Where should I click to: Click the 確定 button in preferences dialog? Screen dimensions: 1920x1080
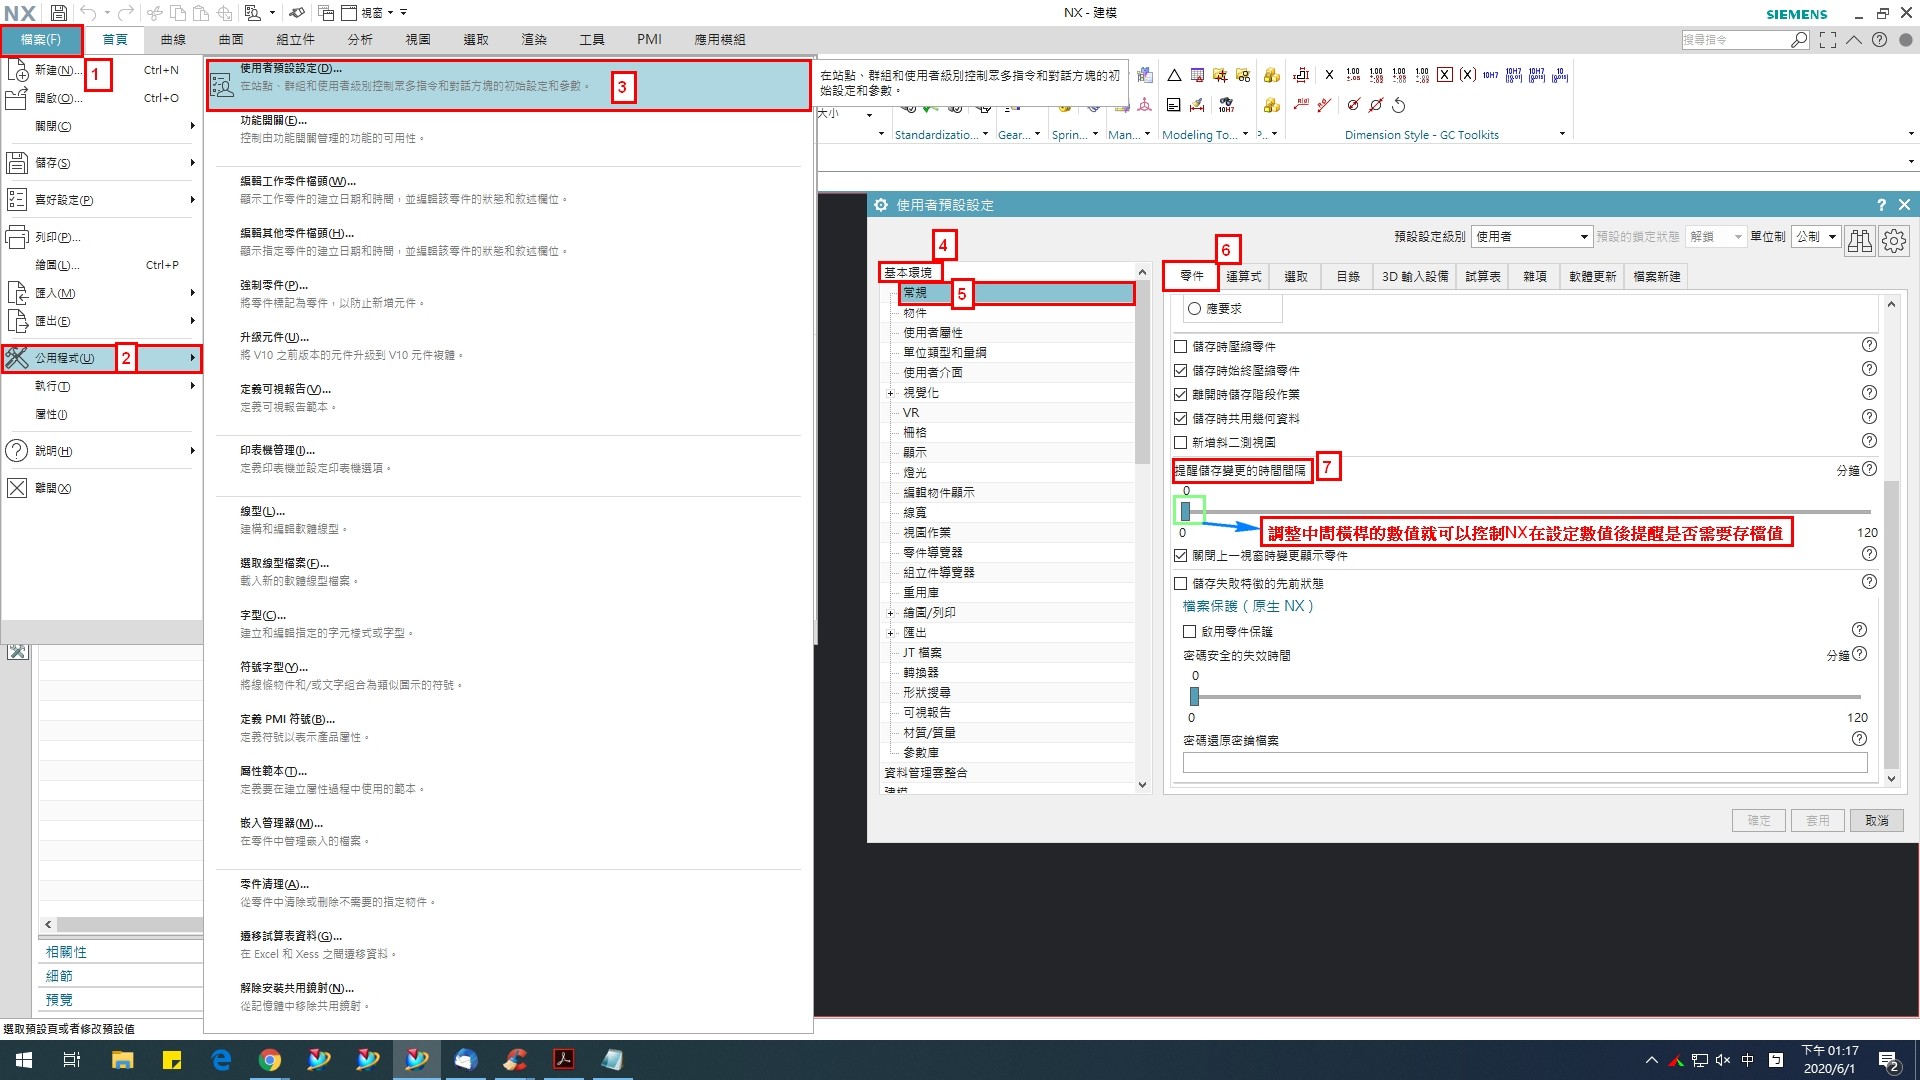tap(1759, 821)
